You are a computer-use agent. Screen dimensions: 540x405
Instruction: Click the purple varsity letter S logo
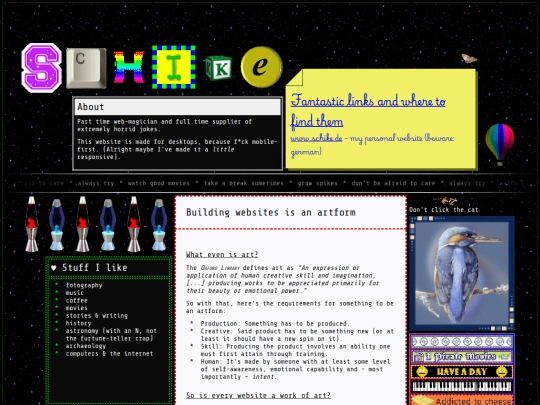(42, 68)
